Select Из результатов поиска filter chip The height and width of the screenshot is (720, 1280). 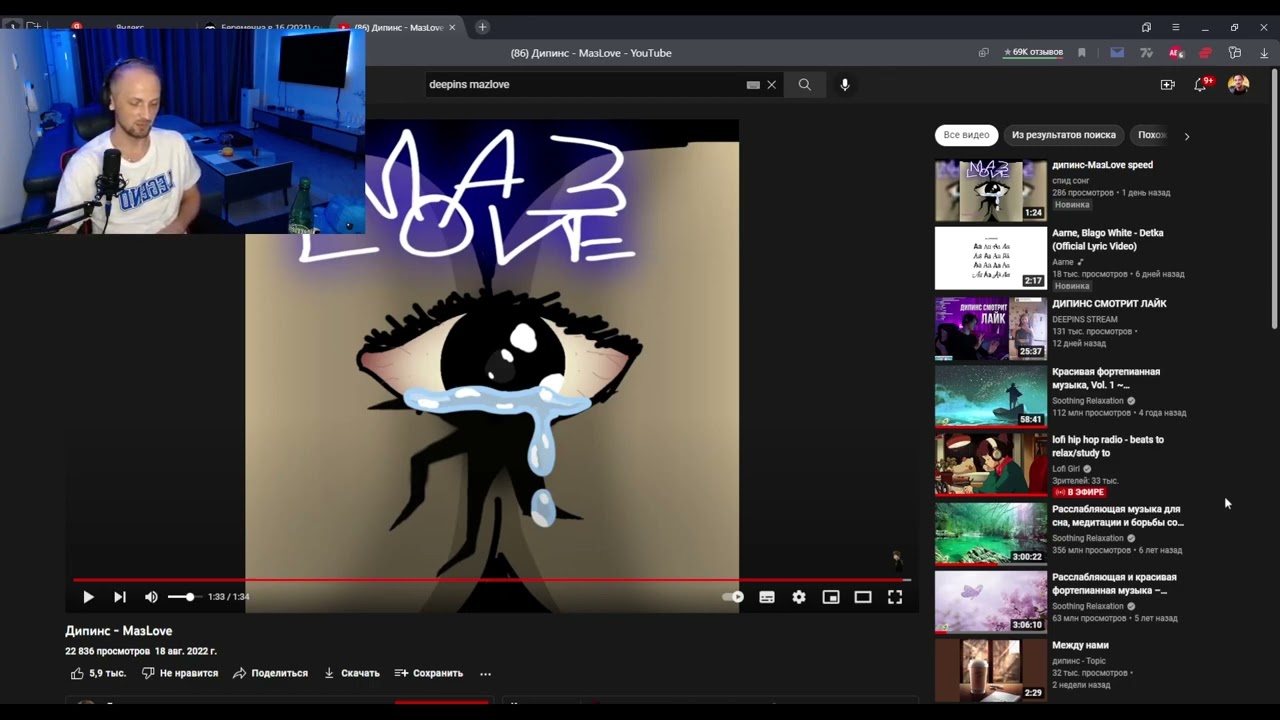click(x=1063, y=135)
